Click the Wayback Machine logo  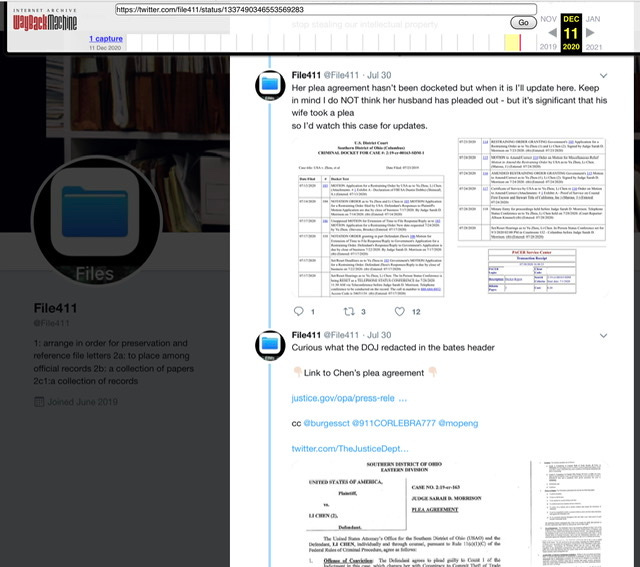(44, 20)
